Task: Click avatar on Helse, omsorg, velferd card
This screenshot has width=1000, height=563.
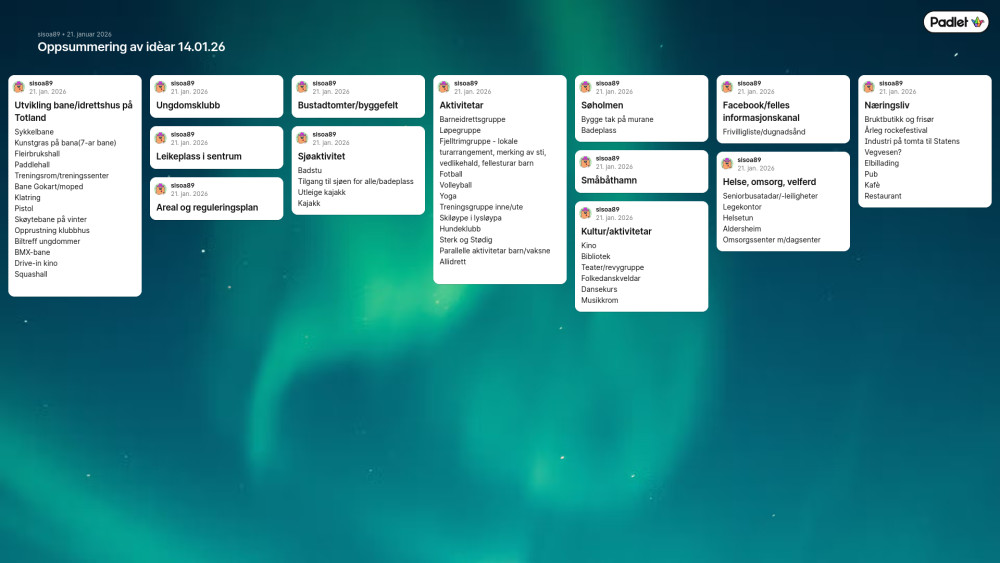Action: coord(727,164)
